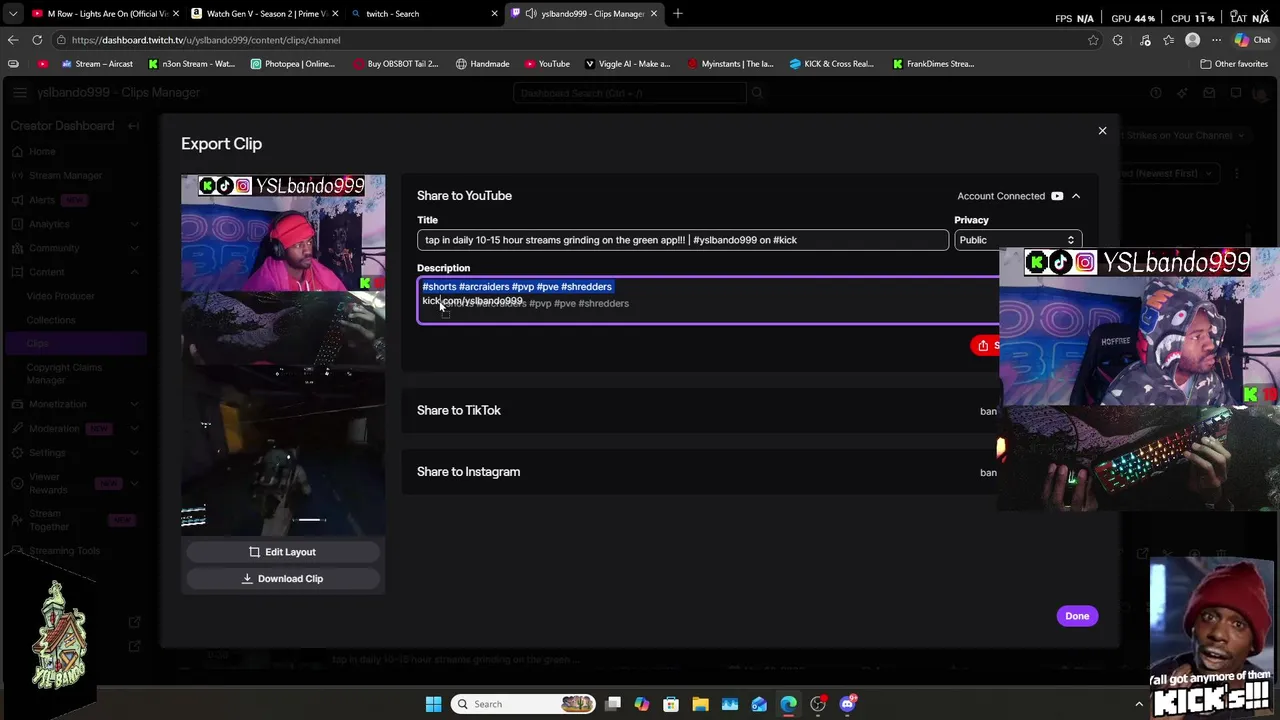The height and width of the screenshot is (720, 1280).
Task: Select Home in the dimmed dashboard sidebar
Action: pos(42,152)
